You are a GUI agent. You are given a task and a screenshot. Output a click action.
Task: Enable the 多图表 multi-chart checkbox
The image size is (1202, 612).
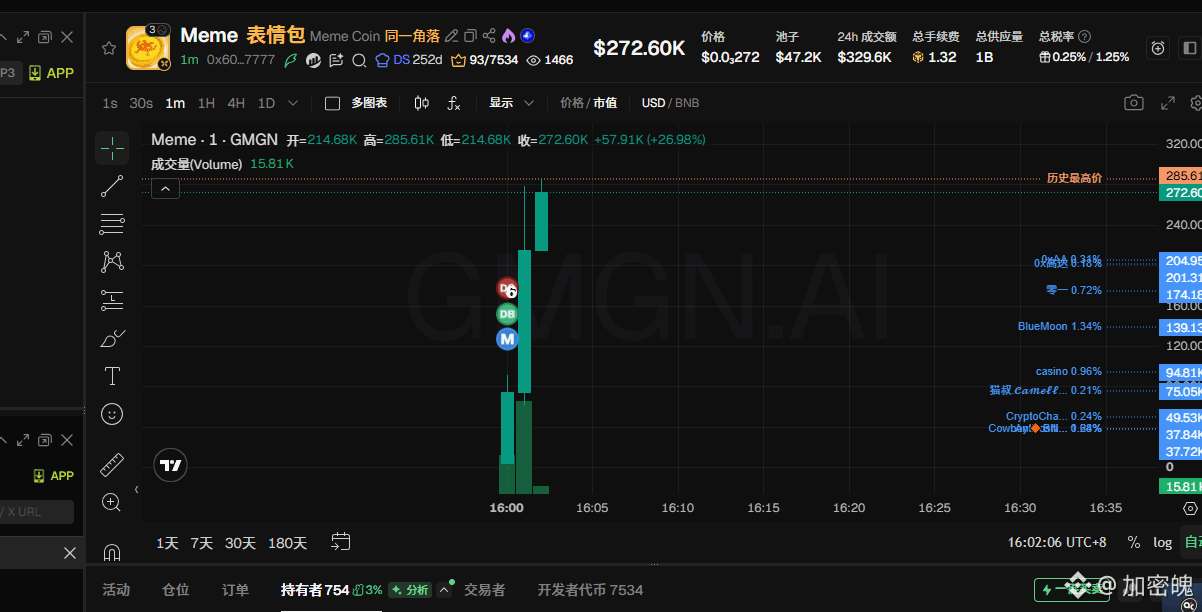(333, 103)
